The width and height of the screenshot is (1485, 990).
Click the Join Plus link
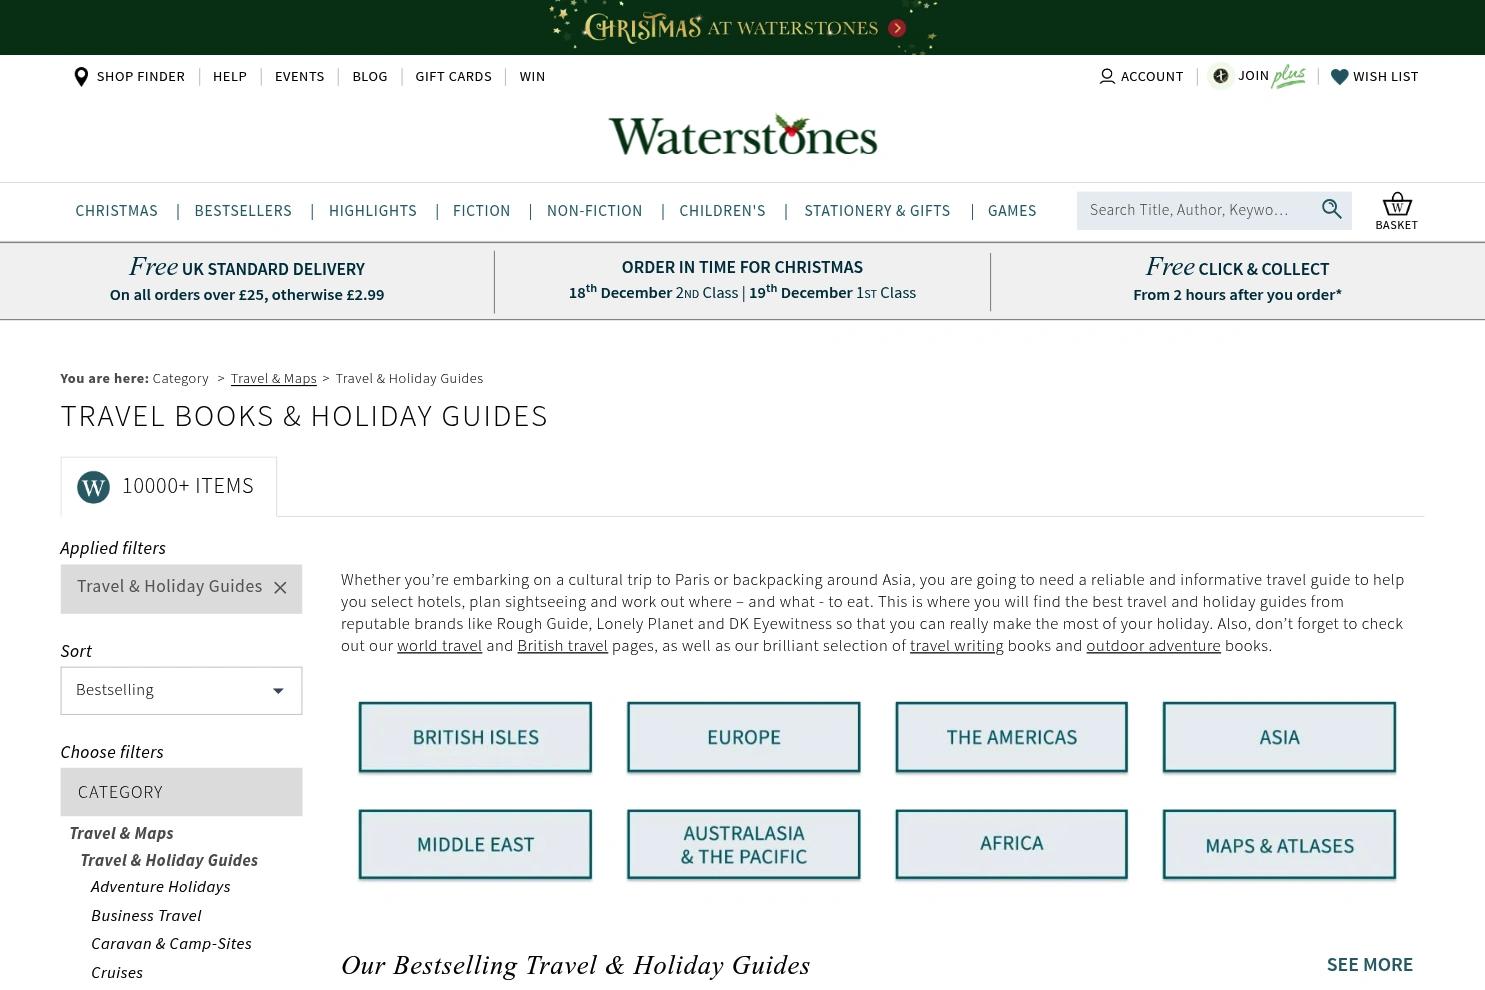pyautogui.click(x=1271, y=76)
